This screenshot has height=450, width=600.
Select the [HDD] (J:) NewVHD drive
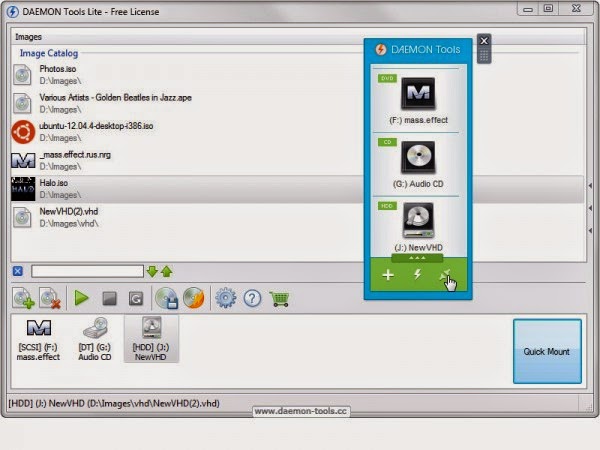click(151, 339)
